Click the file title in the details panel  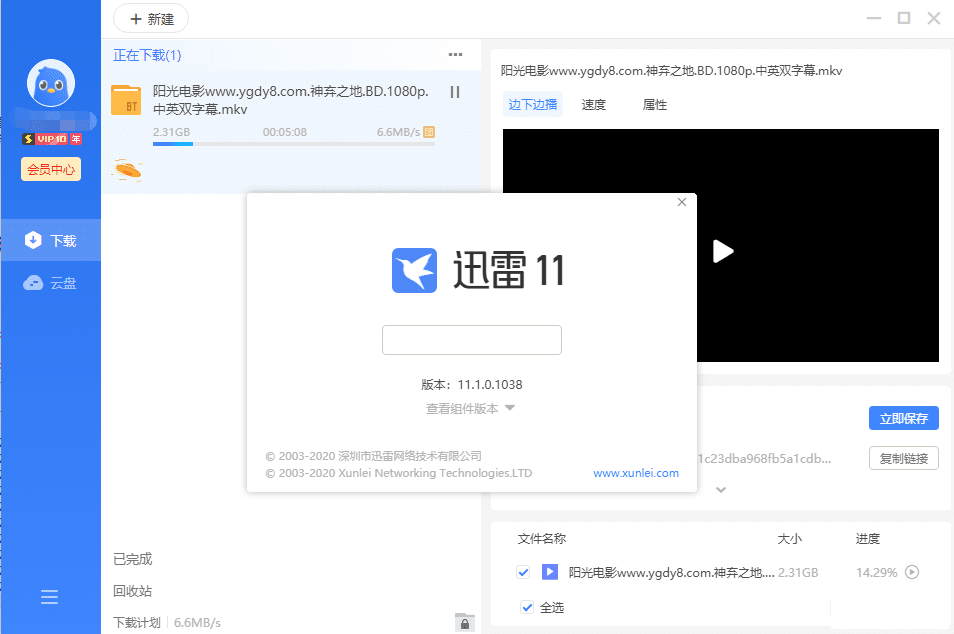(x=672, y=71)
